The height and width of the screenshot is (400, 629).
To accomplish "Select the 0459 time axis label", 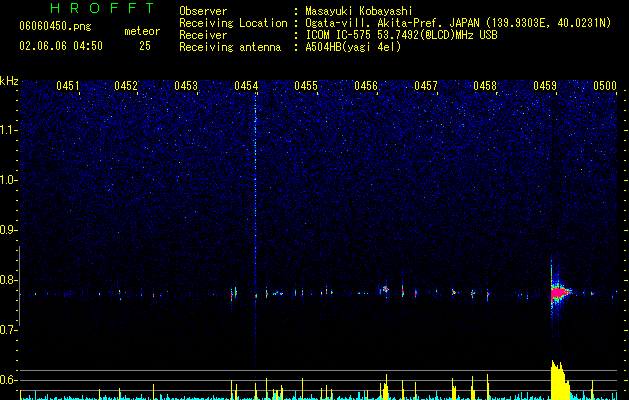I will click(x=545, y=86).
